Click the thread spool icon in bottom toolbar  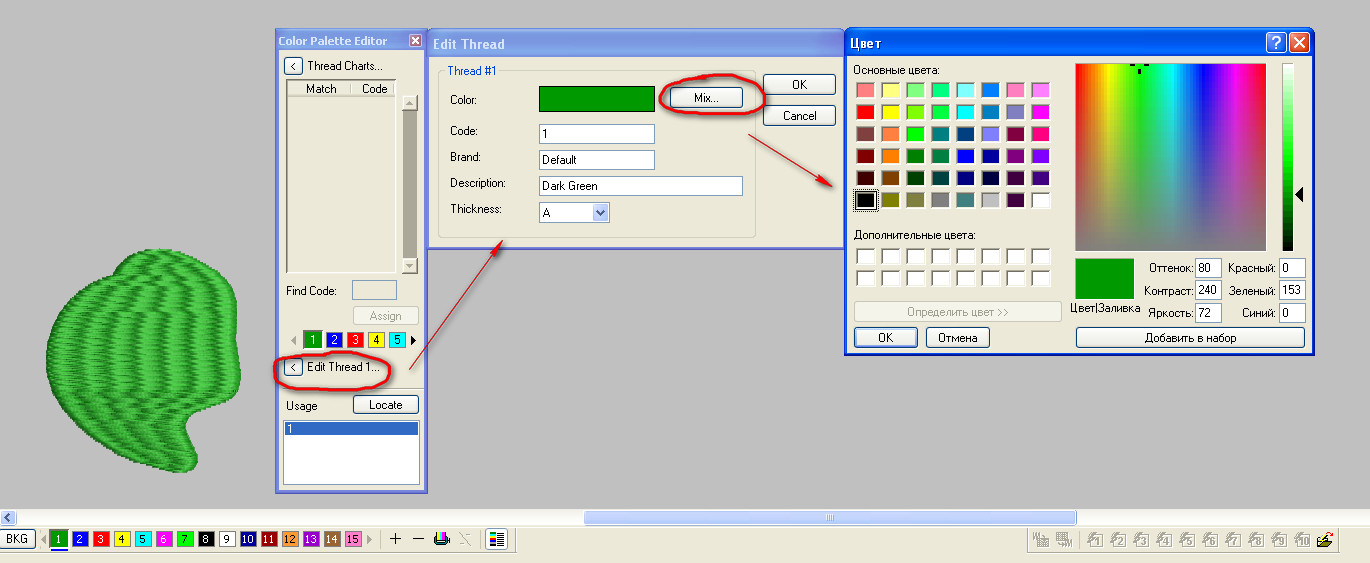tap(441, 539)
